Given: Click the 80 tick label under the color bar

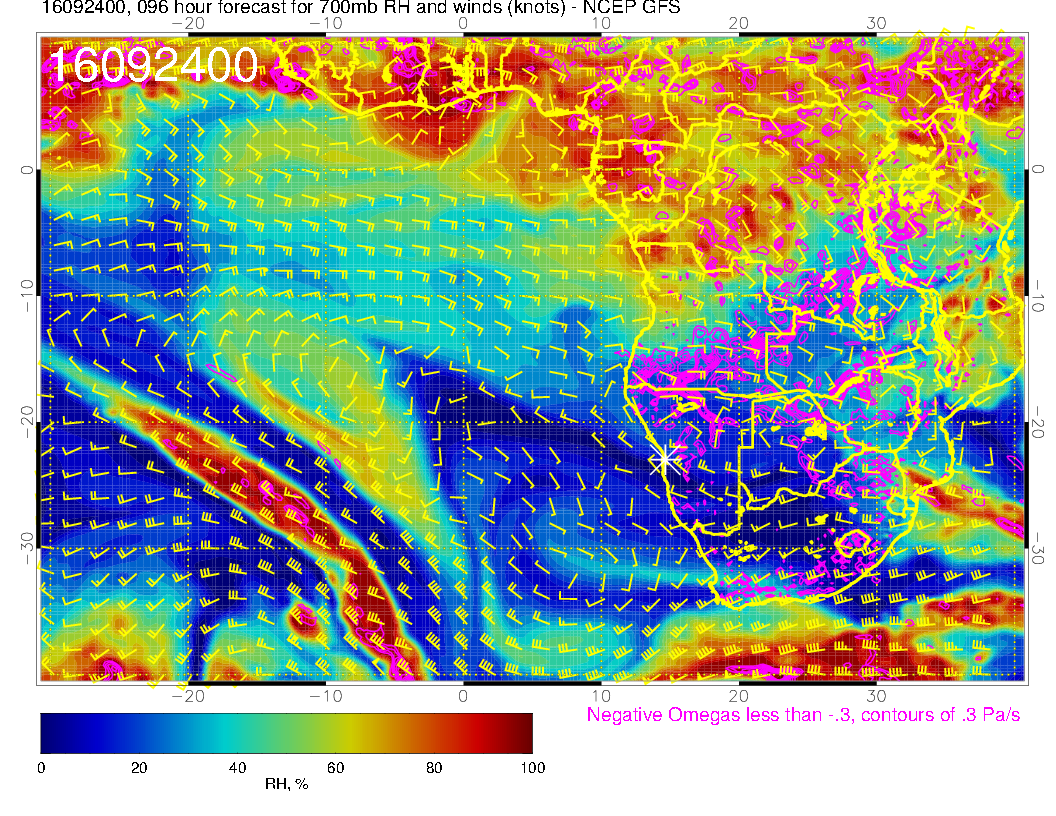Looking at the screenshot, I should tap(434, 768).
